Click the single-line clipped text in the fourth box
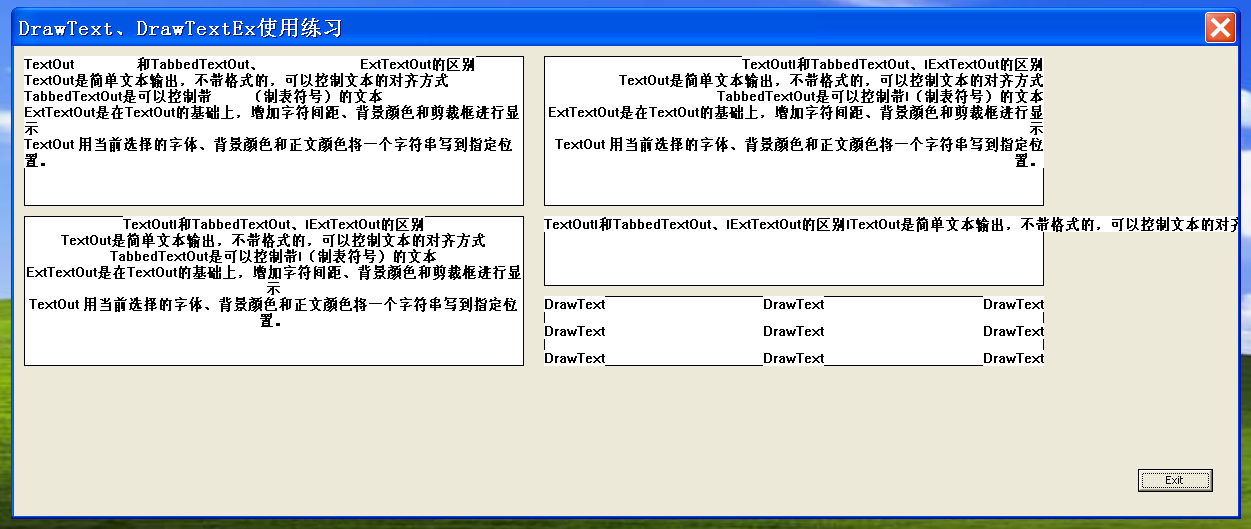 coord(893,225)
